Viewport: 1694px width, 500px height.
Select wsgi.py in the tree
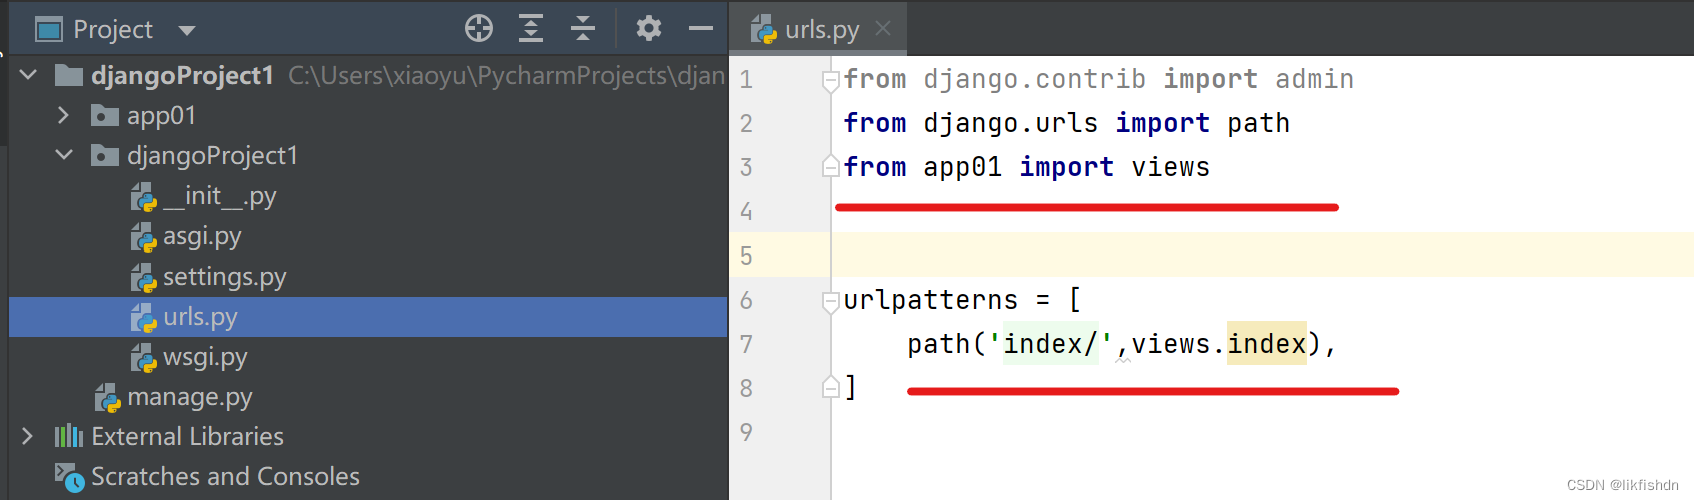pyautogui.click(x=205, y=357)
